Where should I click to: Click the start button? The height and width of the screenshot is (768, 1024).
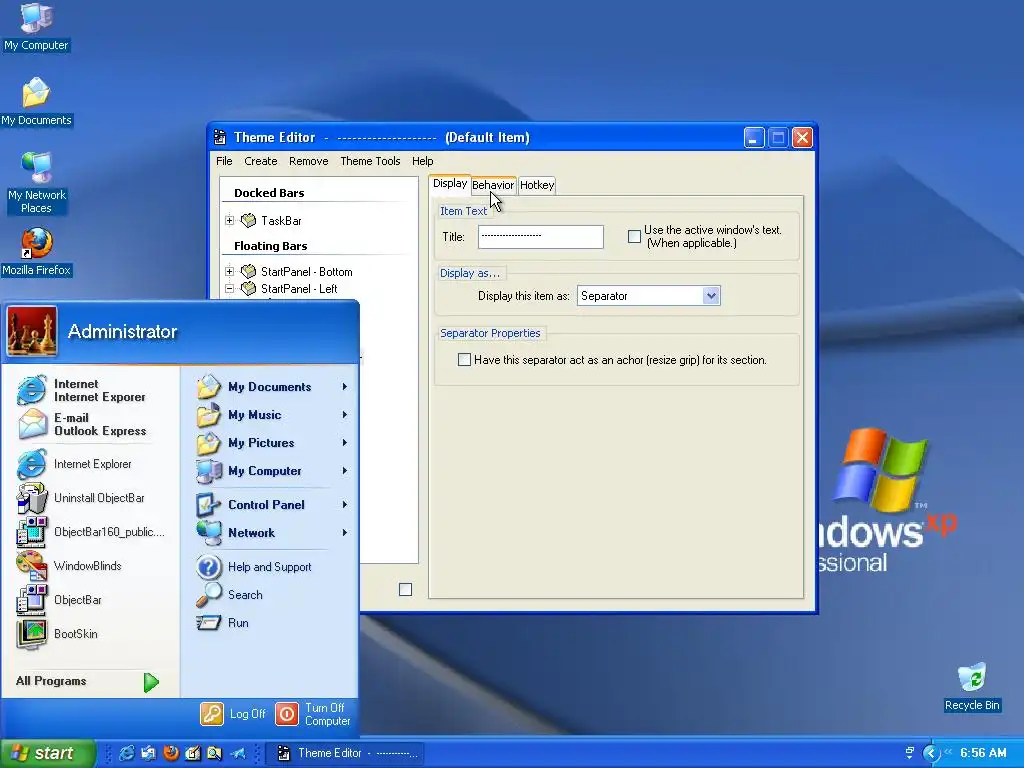[x=47, y=753]
